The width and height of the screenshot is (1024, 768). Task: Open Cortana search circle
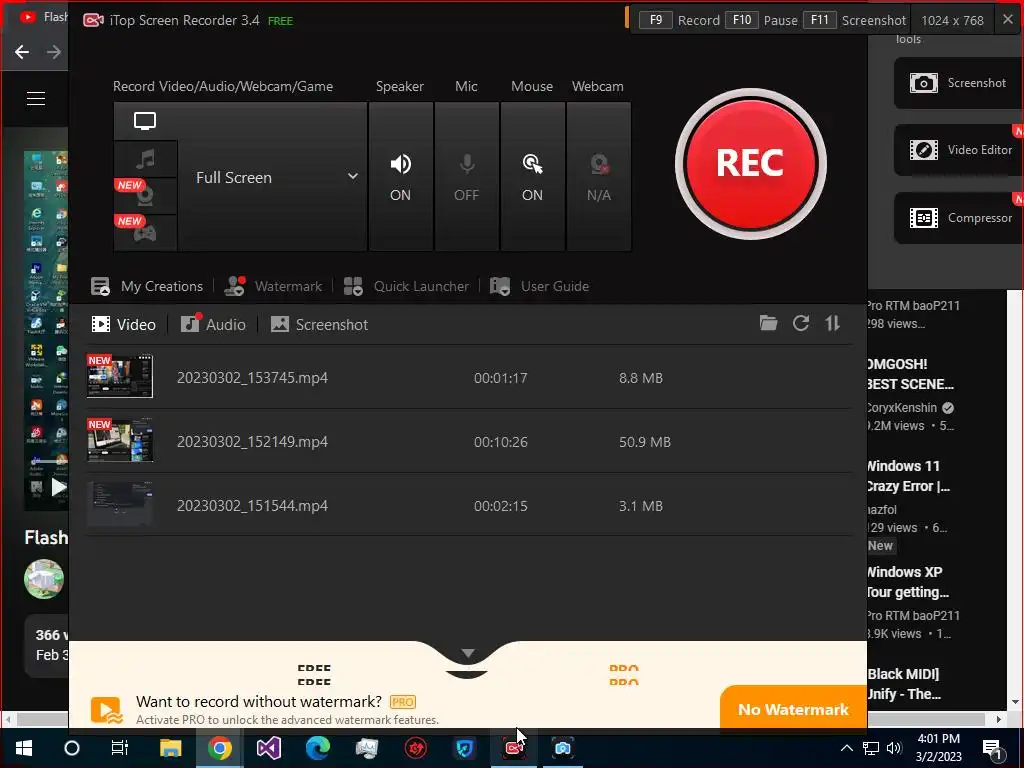pos(72,748)
